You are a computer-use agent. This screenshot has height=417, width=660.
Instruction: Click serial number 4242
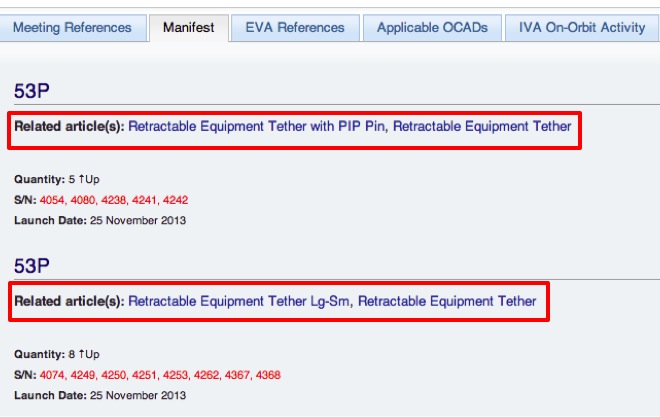point(175,200)
